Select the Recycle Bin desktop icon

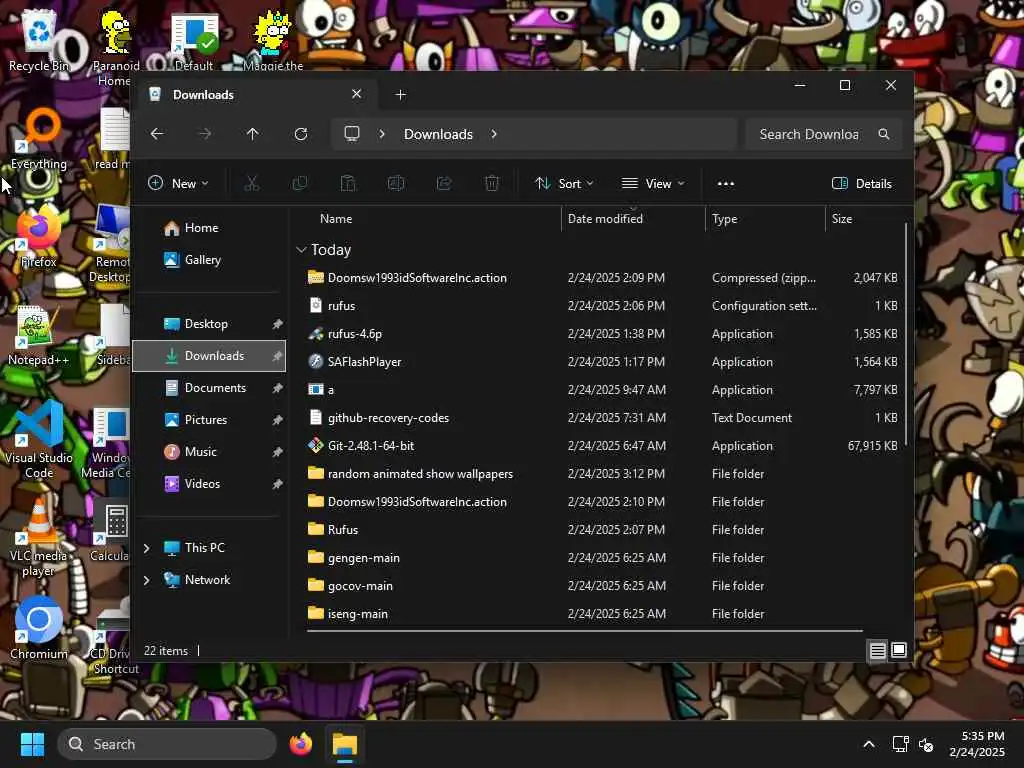click(39, 40)
